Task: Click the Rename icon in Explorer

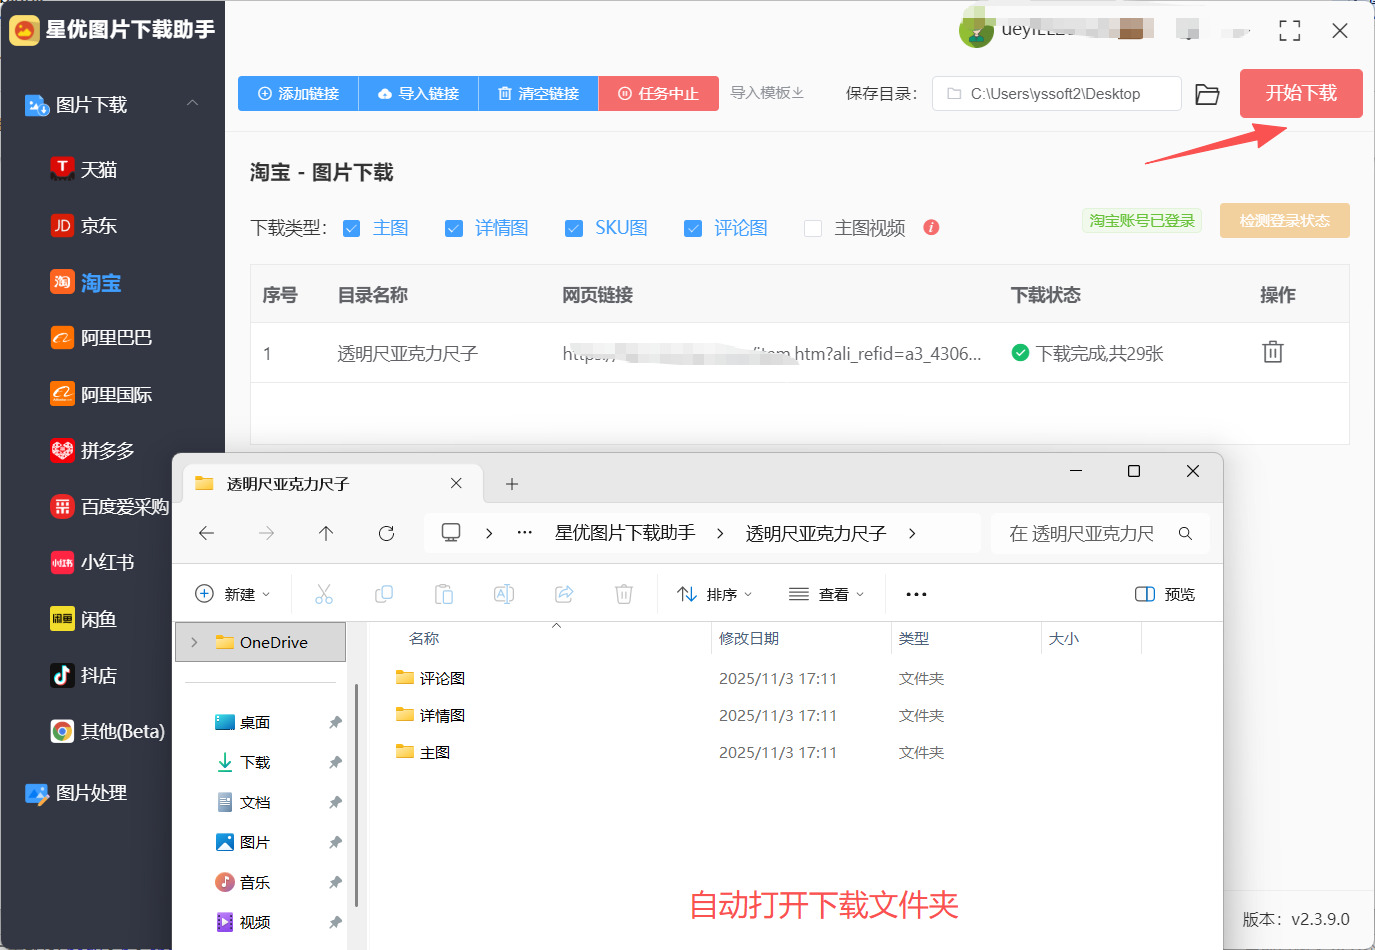Action: click(504, 594)
